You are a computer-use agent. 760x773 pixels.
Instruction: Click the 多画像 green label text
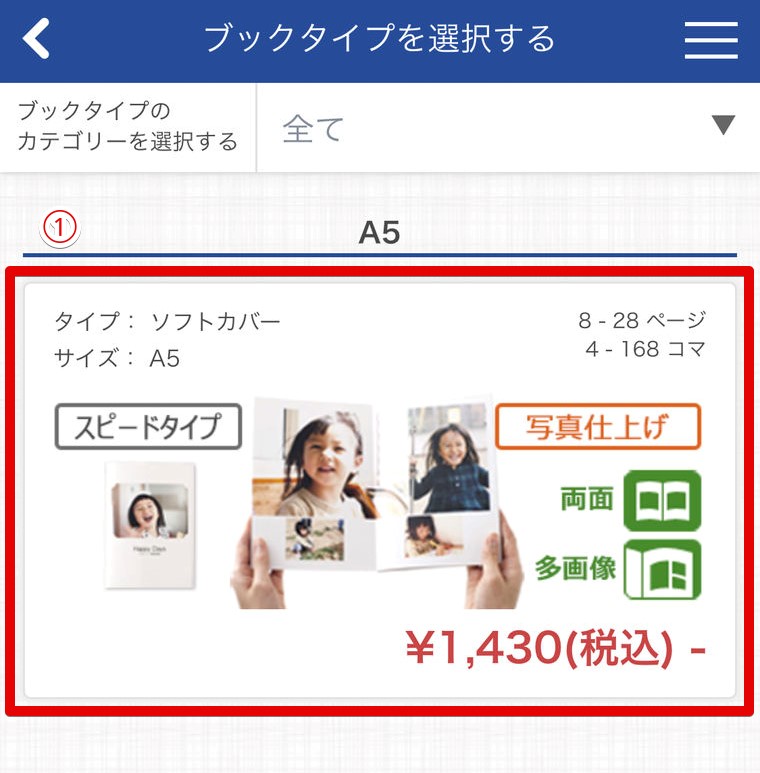575,568
